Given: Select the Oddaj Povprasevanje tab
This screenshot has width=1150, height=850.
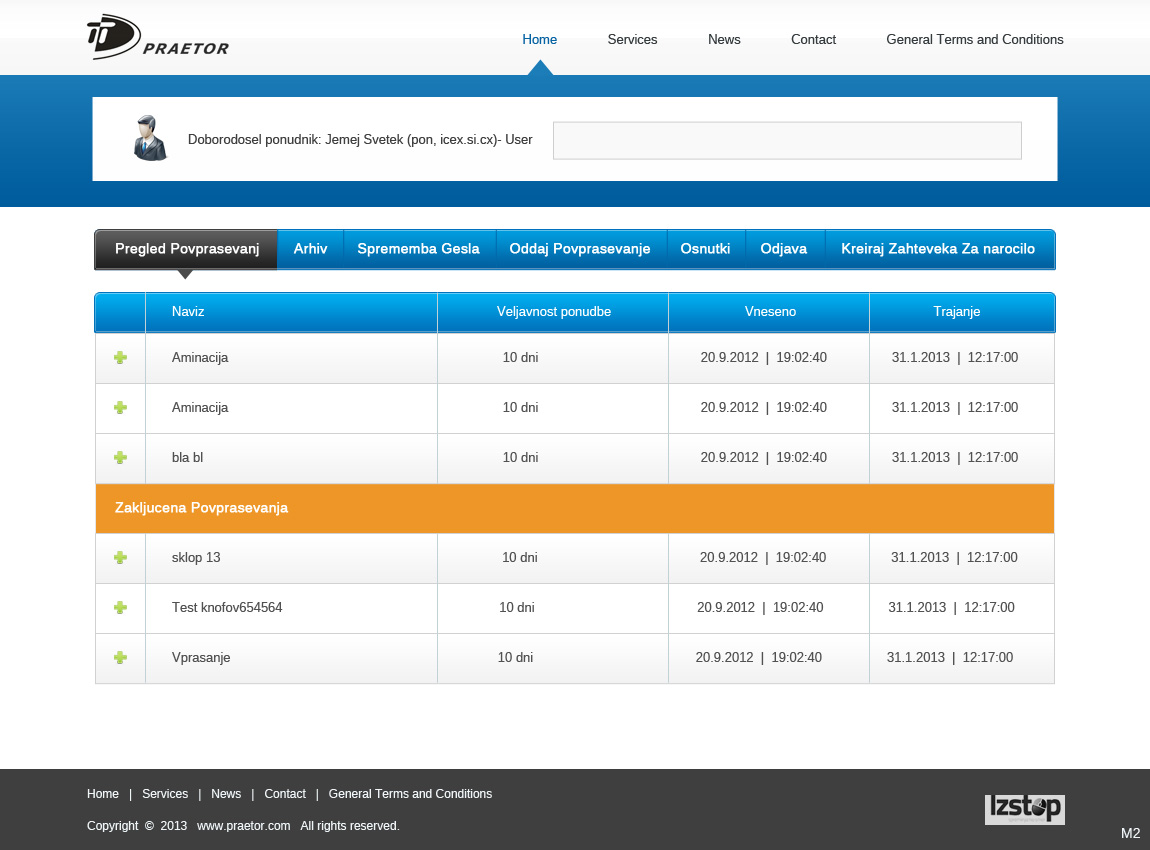Looking at the screenshot, I should (580, 249).
